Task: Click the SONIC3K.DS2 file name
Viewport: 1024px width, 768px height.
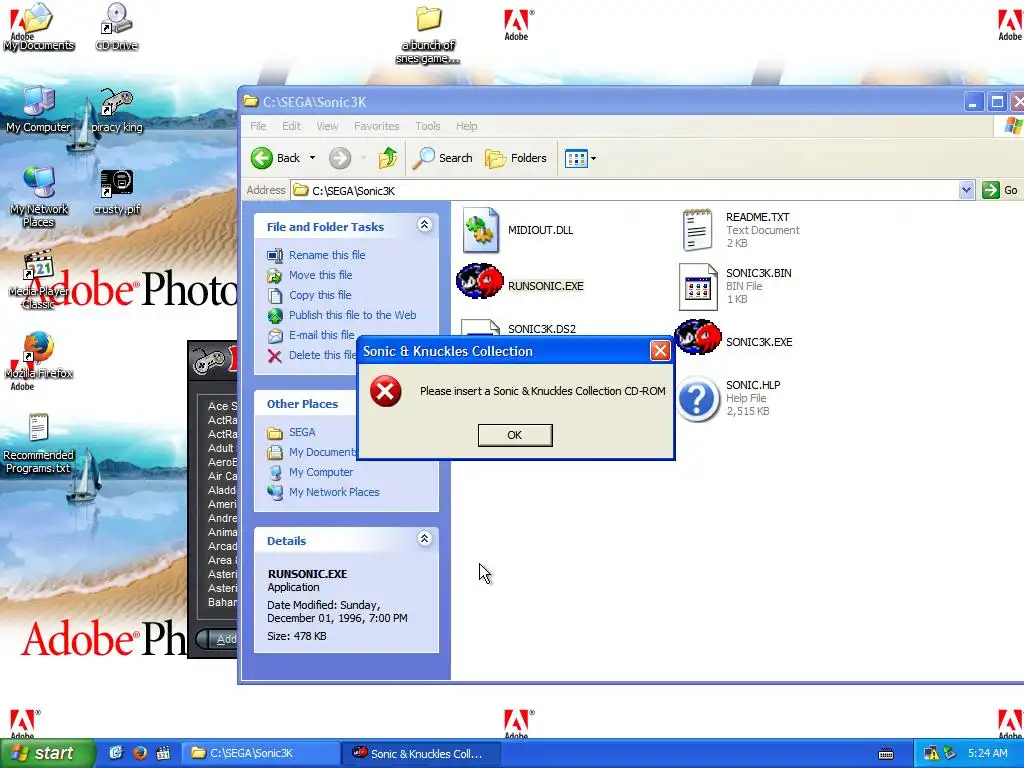Action: [x=542, y=328]
